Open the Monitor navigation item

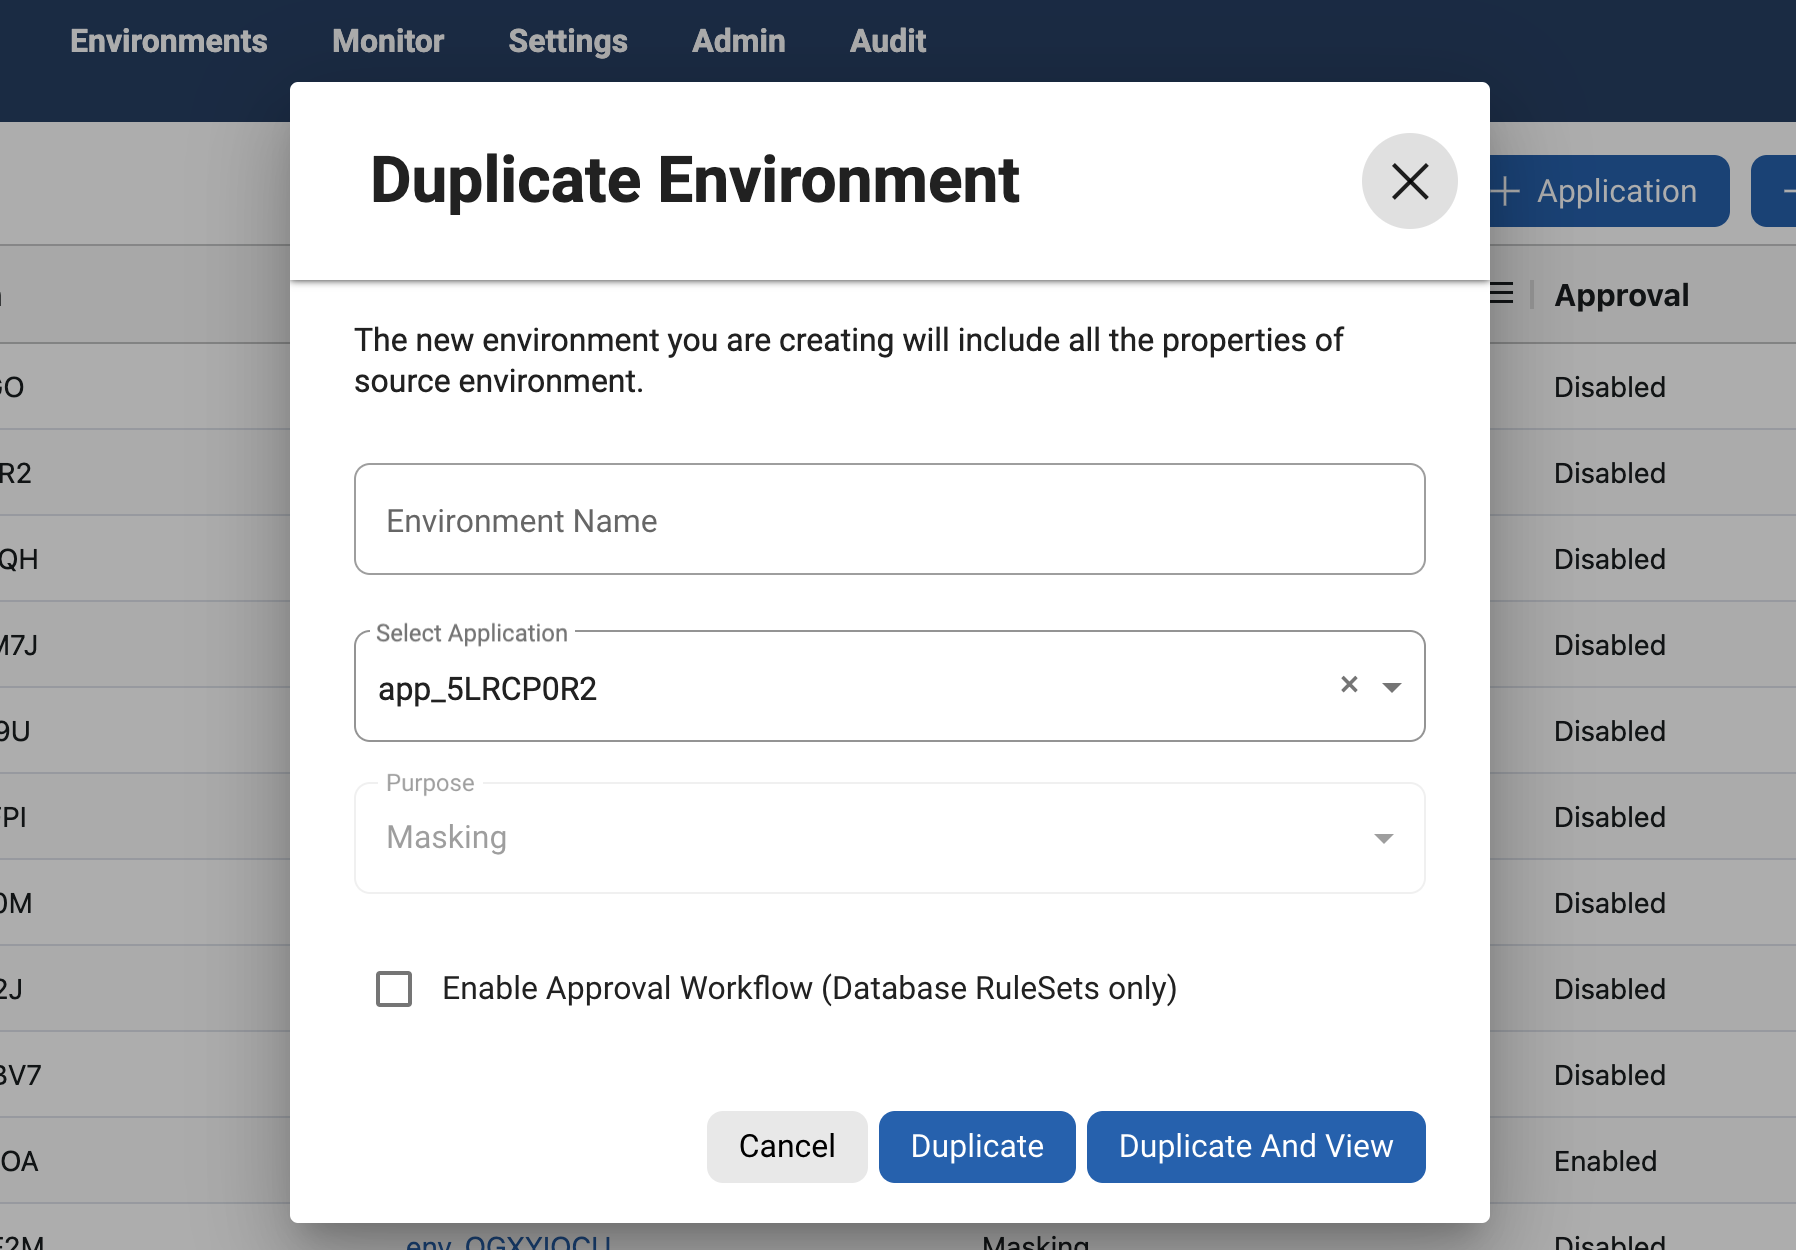tap(387, 41)
